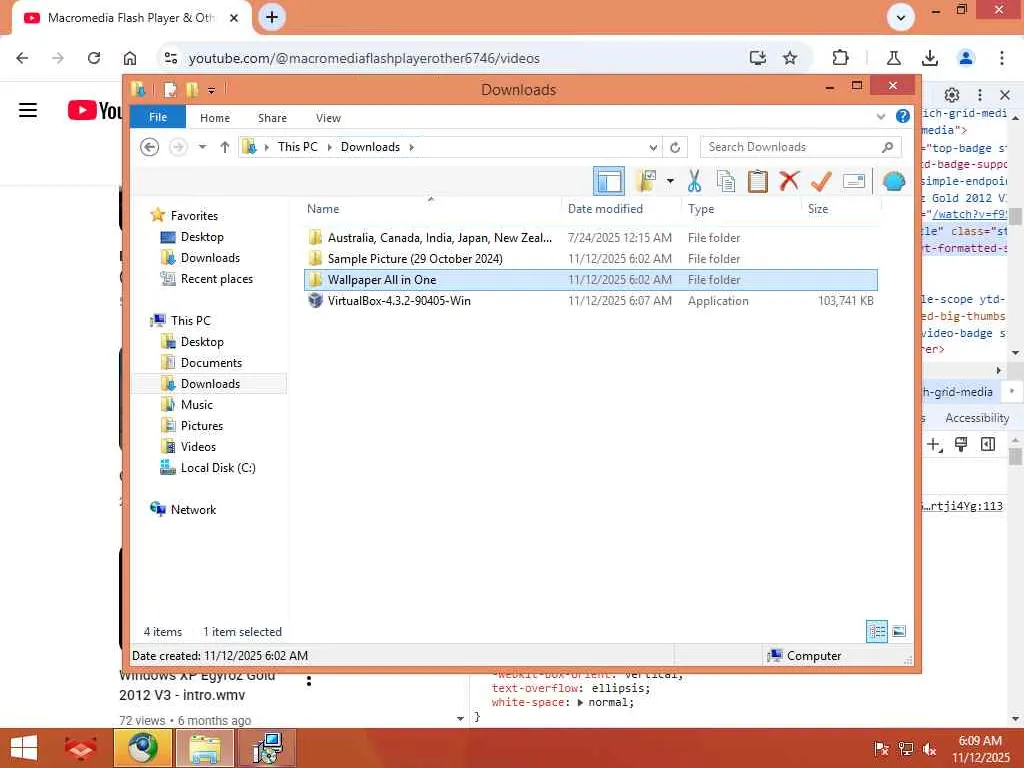This screenshot has height=768, width=1024.
Task: Open the View ribbon tab
Action: pos(328,118)
